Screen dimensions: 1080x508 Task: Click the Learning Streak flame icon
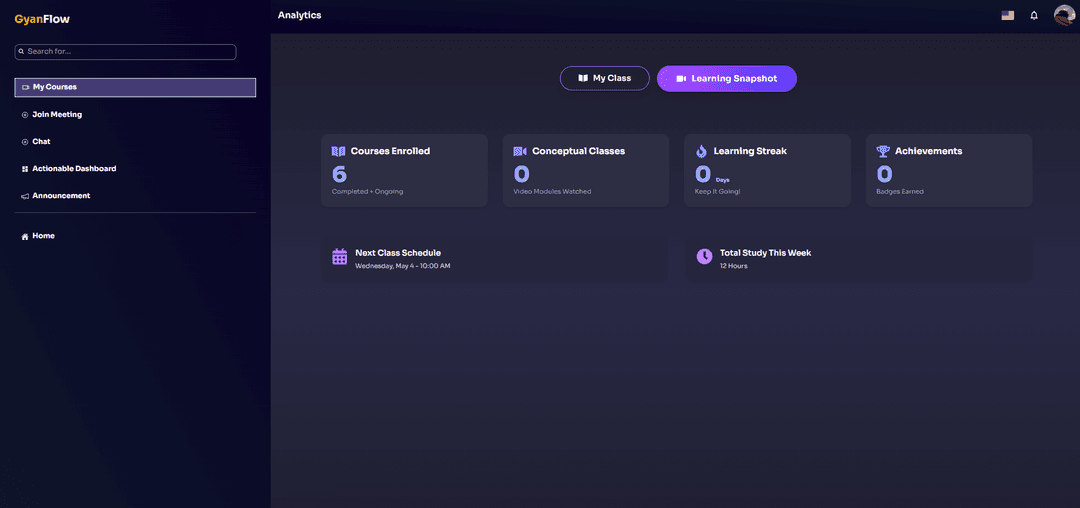pyautogui.click(x=701, y=151)
